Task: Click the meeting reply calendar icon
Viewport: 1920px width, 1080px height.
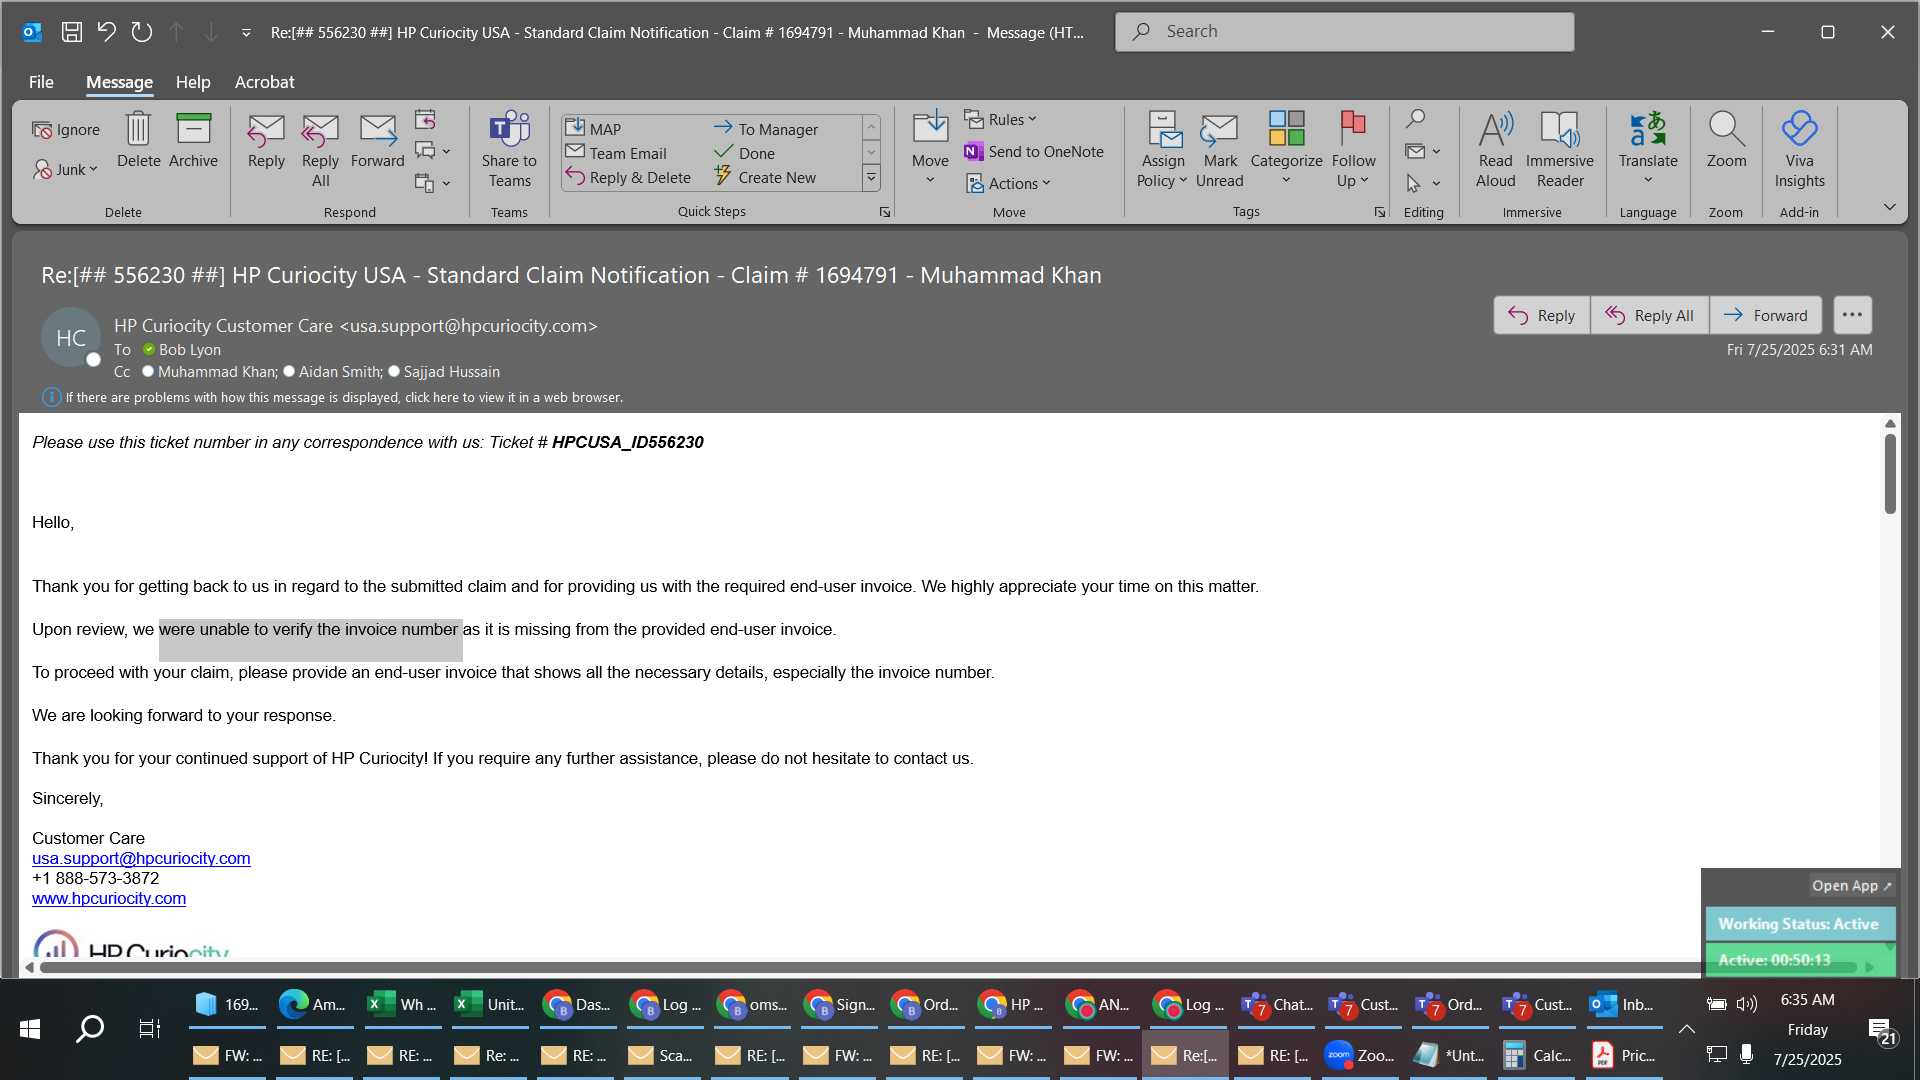Action: tap(425, 119)
